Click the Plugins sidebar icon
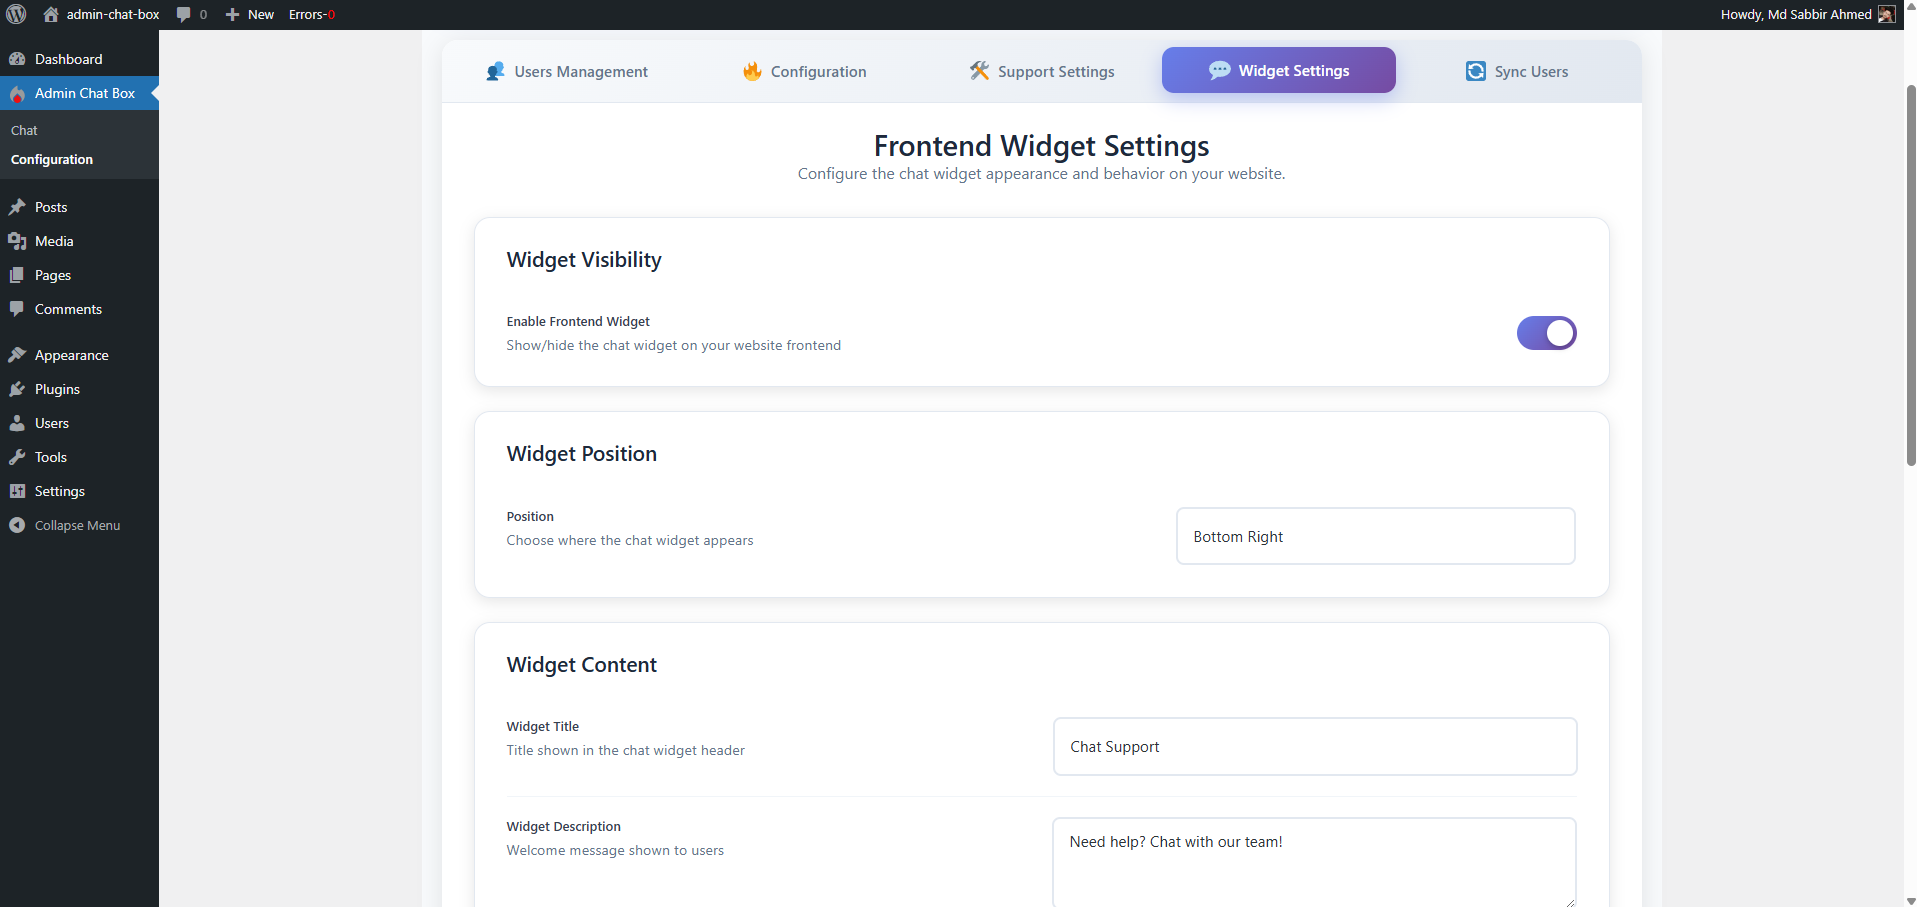 click(17, 389)
